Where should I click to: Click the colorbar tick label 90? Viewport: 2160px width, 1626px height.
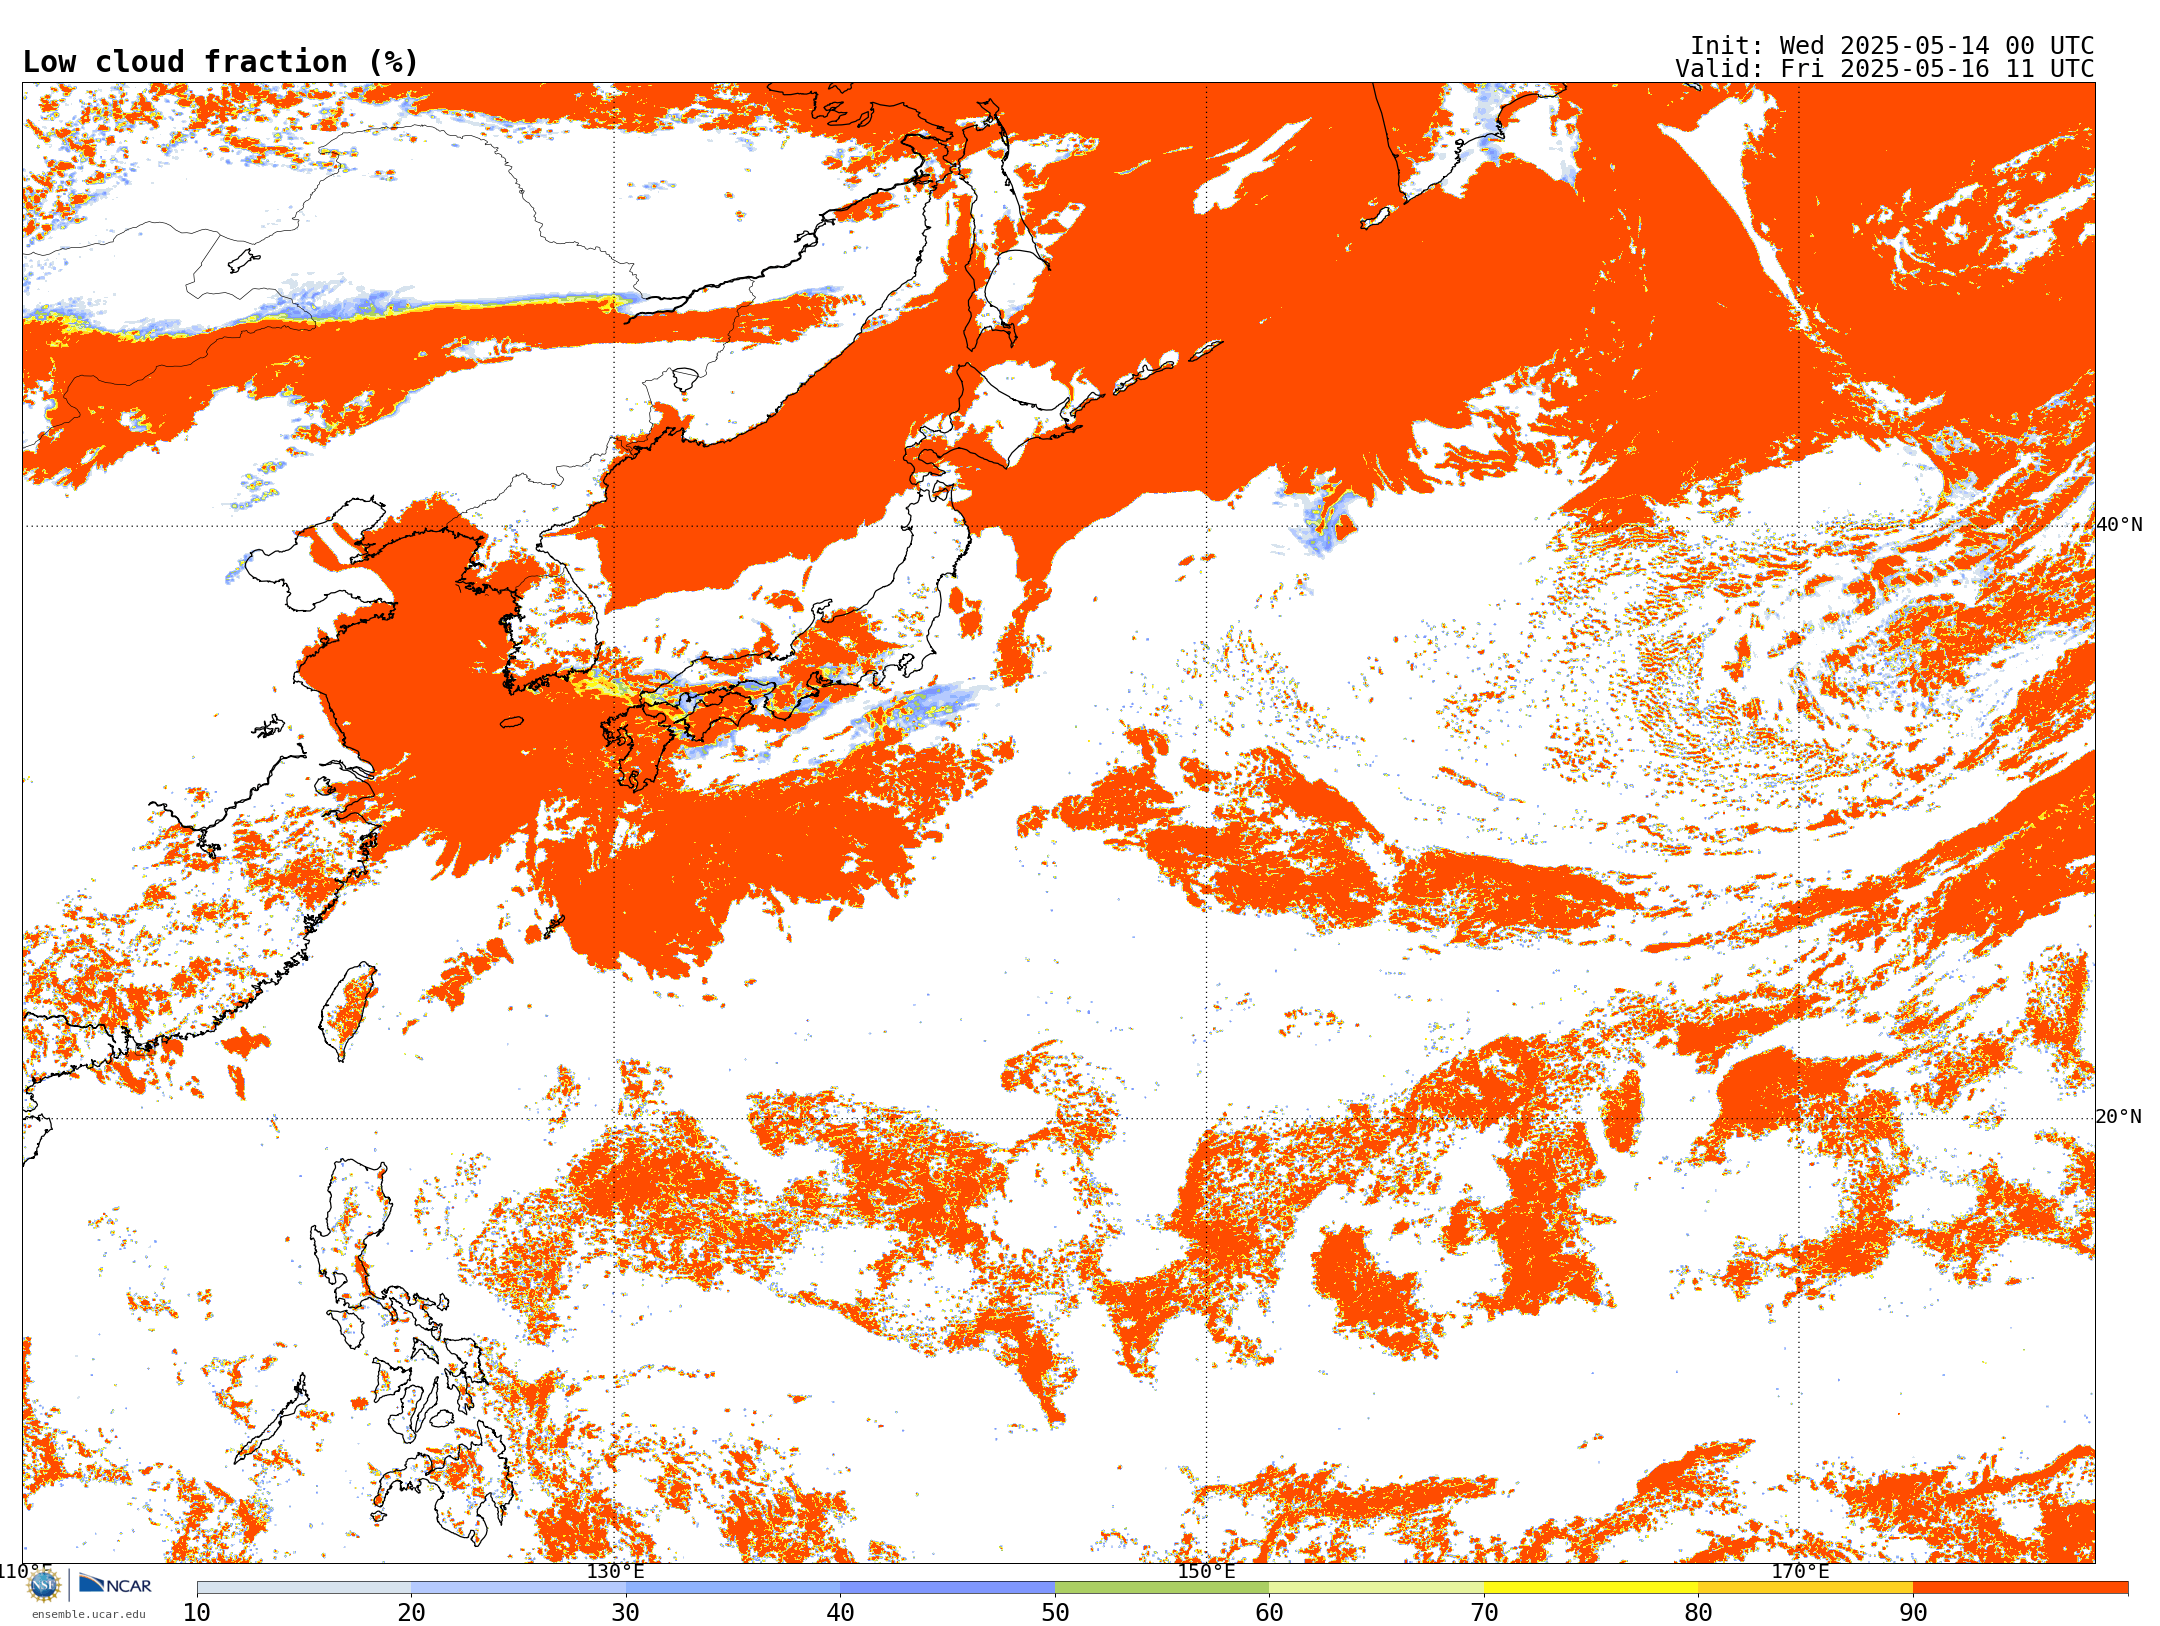pos(1913,1613)
